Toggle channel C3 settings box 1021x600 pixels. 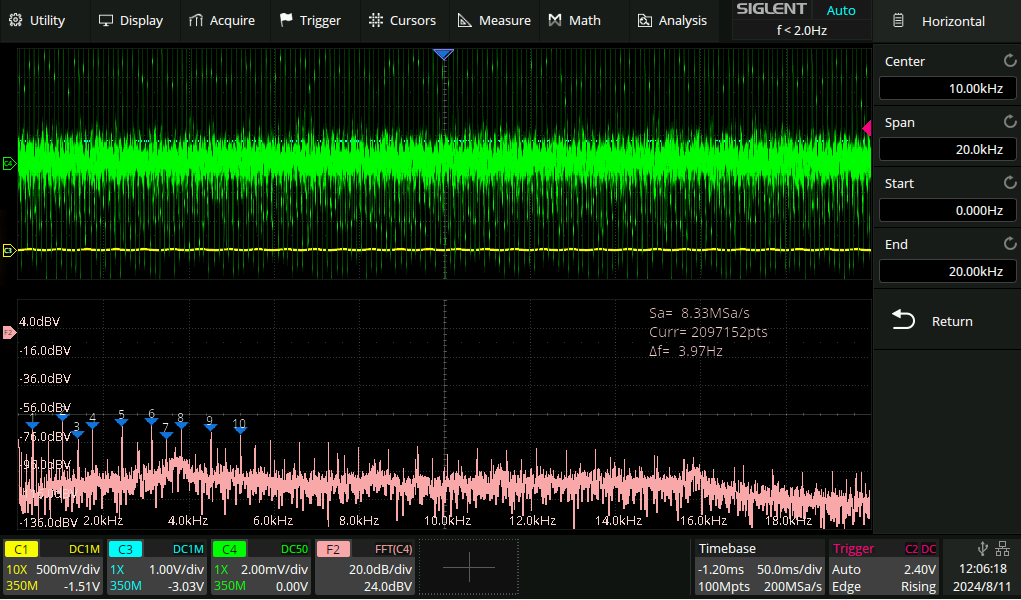pos(157,568)
